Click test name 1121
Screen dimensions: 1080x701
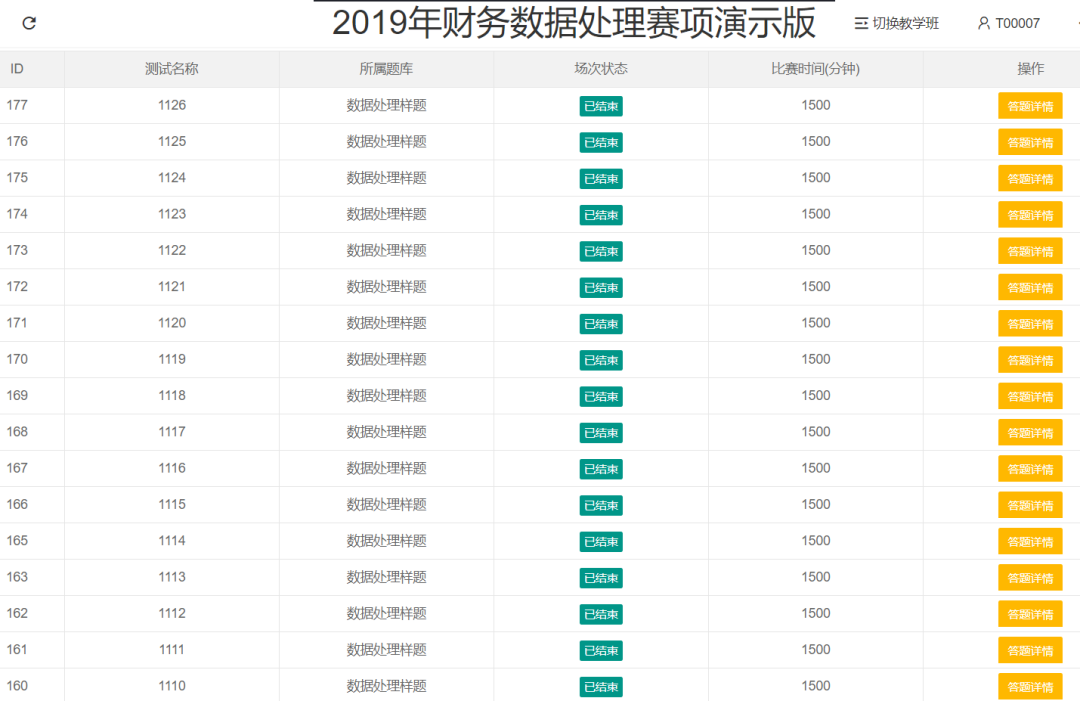point(172,286)
